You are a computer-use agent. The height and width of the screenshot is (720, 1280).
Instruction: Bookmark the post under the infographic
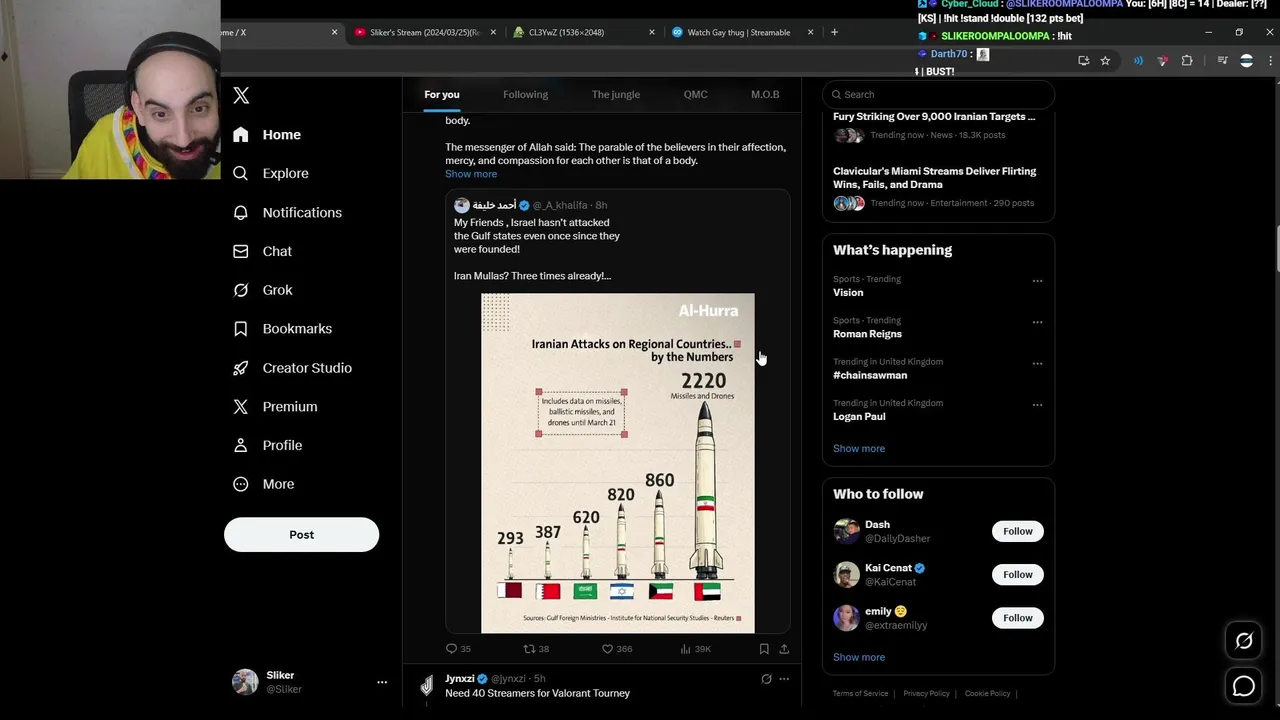[764, 649]
